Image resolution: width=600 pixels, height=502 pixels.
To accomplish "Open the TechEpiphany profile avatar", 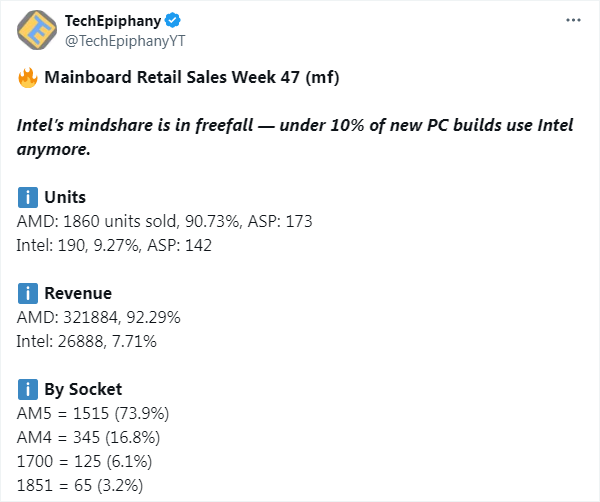I will (36, 30).
